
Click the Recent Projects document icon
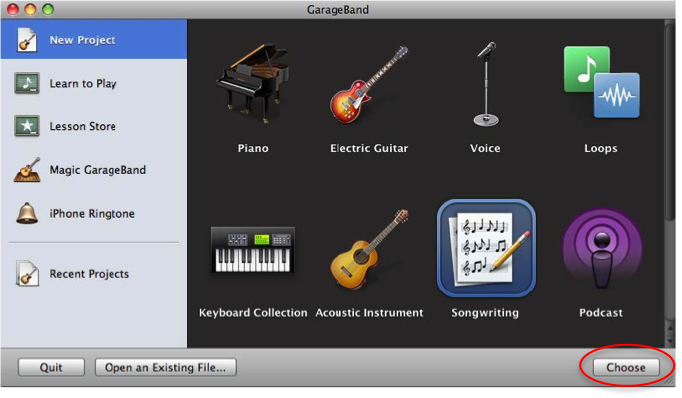pyautogui.click(x=27, y=274)
